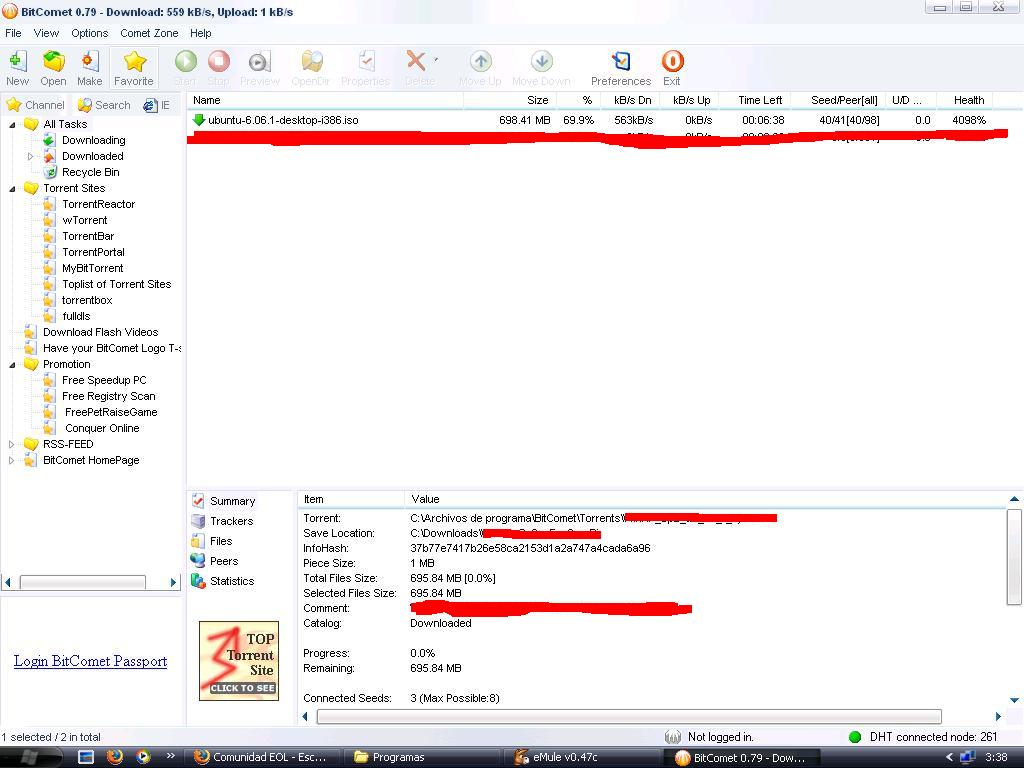Sort task list by Name column
Image resolution: width=1024 pixels, height=768 pixels.
tap(325, 101)
